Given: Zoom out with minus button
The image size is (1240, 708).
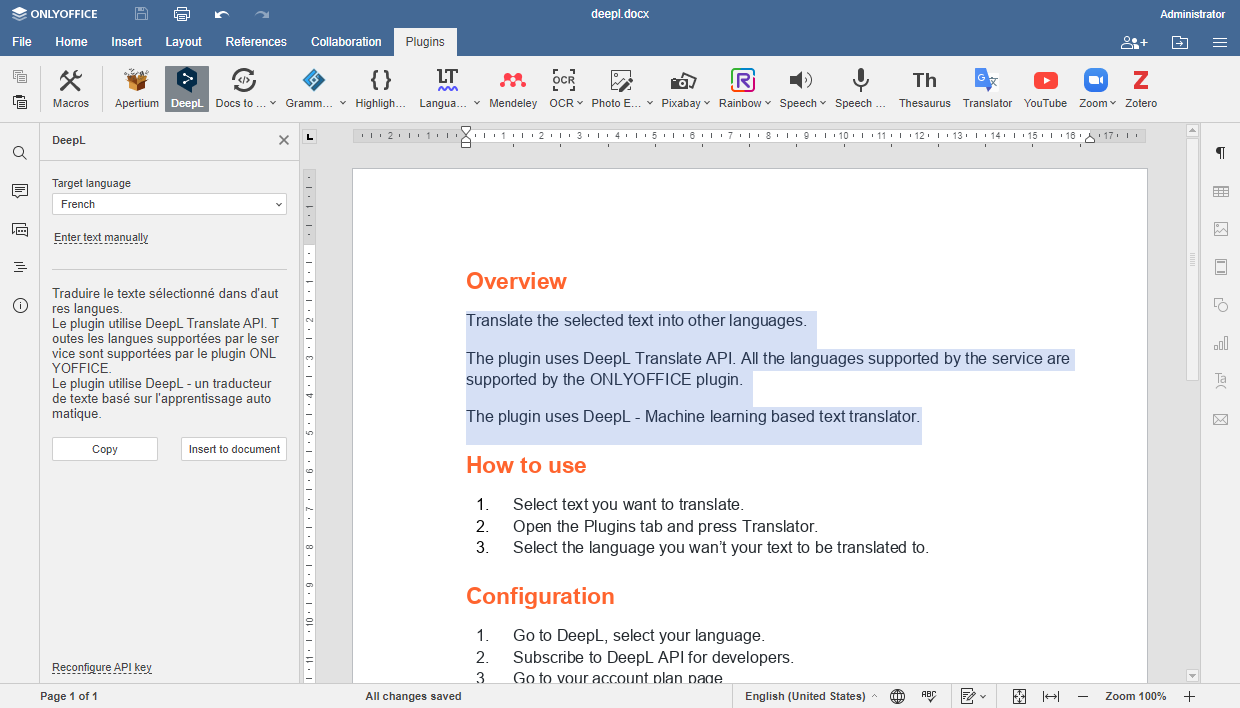Looking at the screenshot, I should [1083, 696].
